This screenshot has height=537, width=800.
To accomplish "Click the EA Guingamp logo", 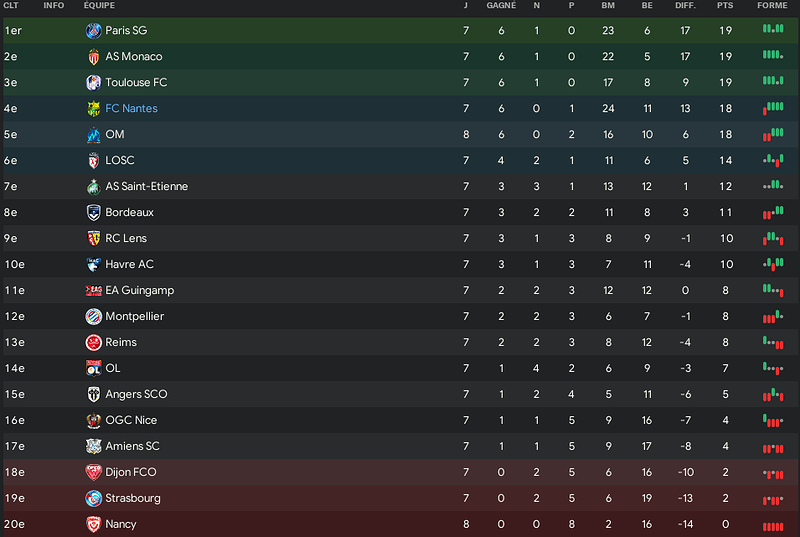I will coord(93,291).
